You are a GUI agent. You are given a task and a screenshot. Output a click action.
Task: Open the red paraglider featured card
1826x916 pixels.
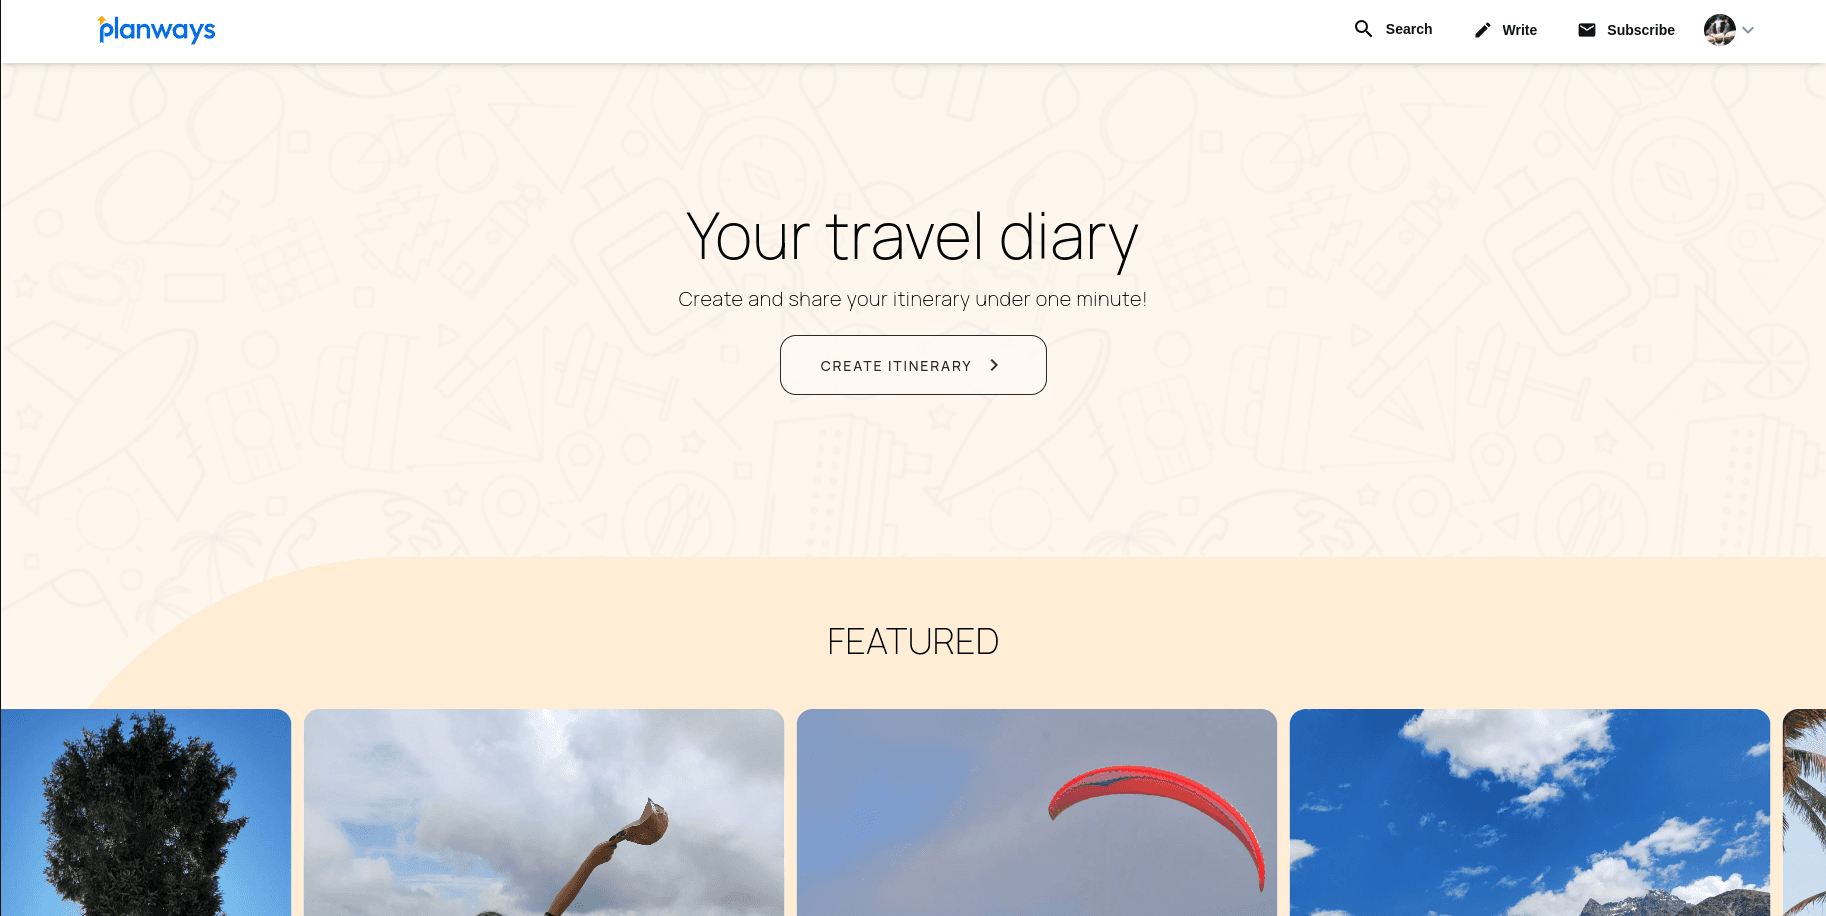click(x=1037, y=812)
